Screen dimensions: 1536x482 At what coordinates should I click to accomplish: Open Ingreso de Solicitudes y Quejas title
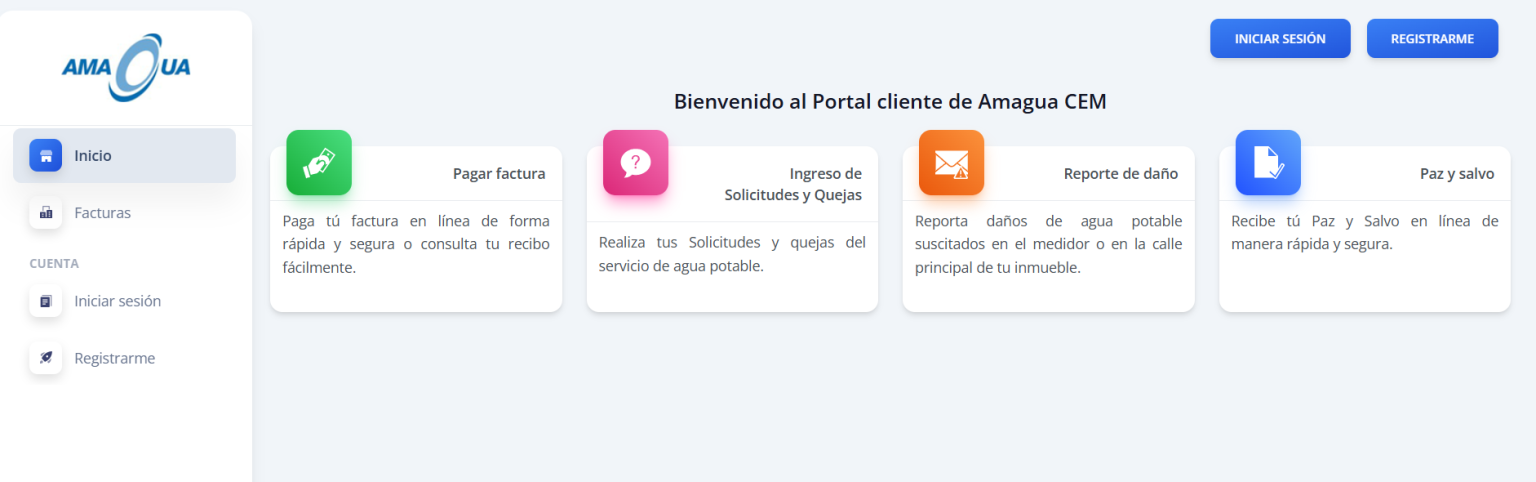coord(793,184)
